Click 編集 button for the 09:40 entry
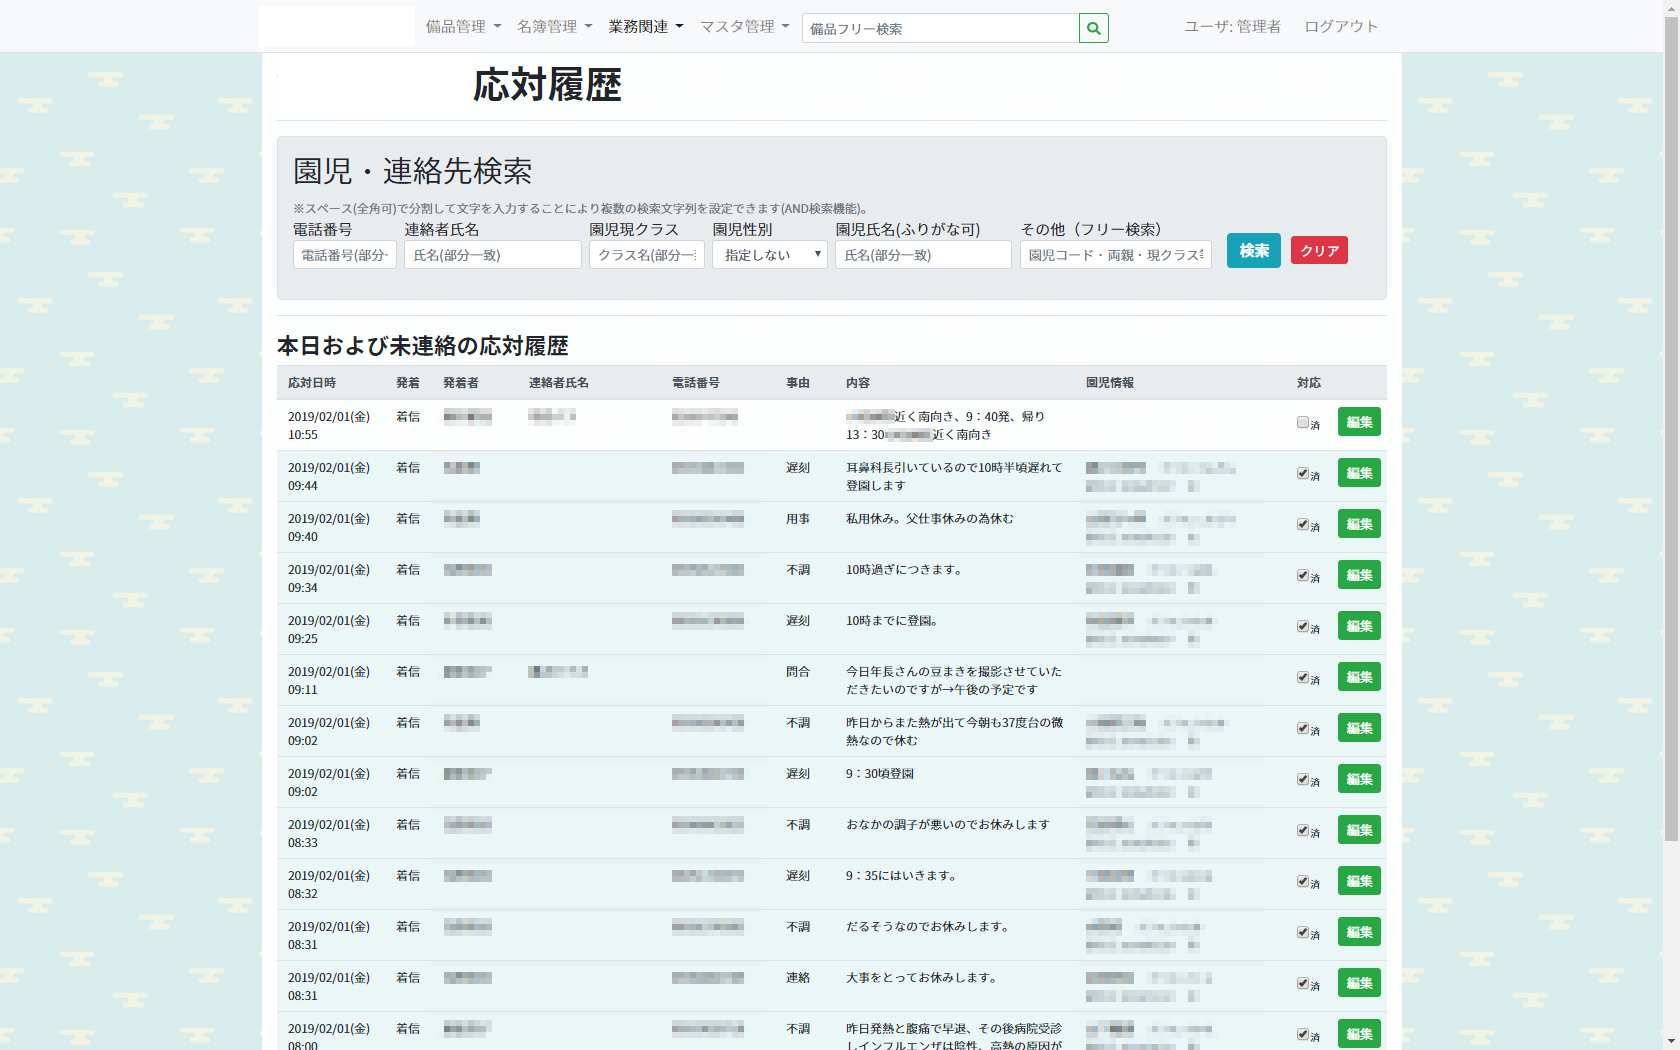 (x=1359, y=524)
